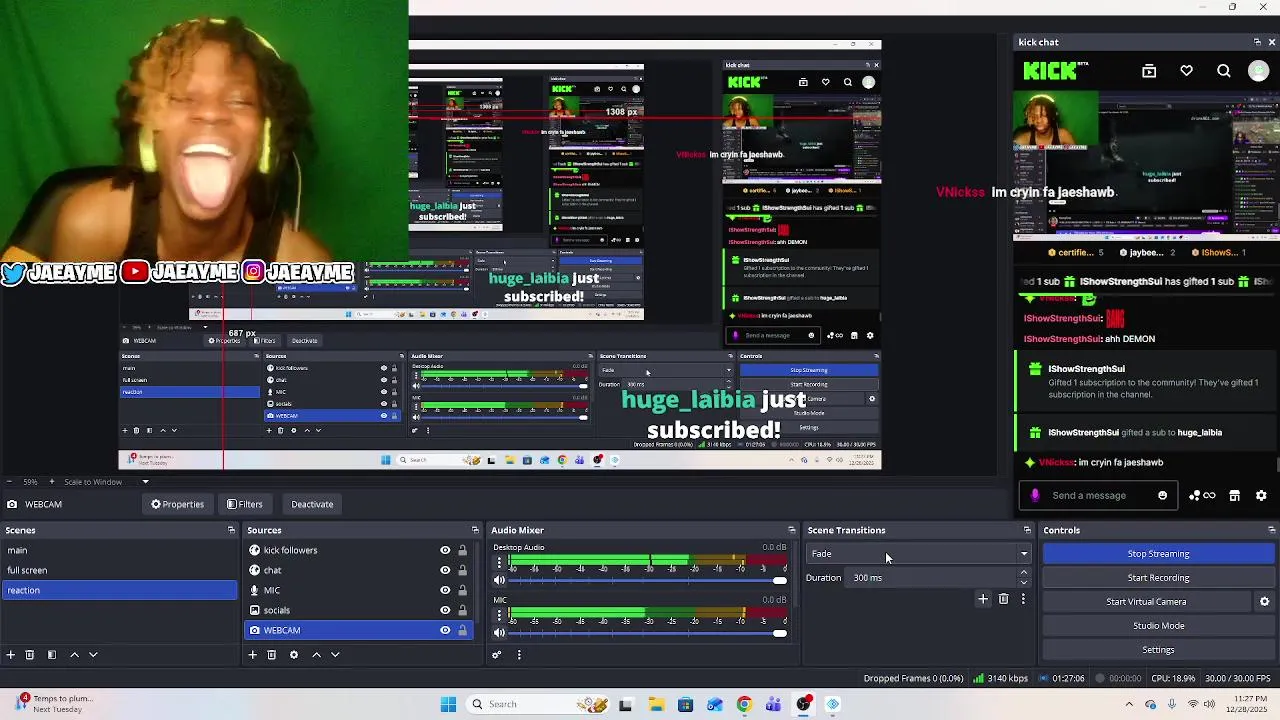The height and width of the screenshot is (720, 1280).
Task: Move source down in Sources toolbar
Action: coord(335,655)
